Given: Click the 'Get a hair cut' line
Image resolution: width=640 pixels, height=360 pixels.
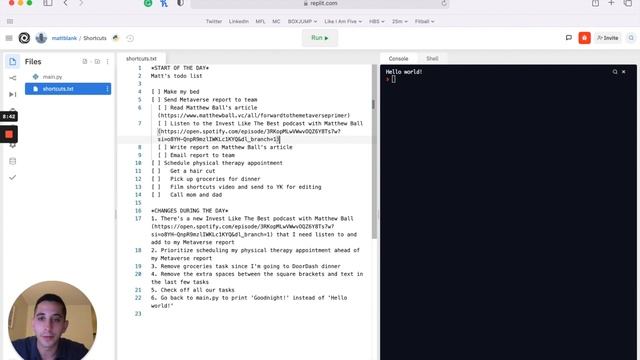Looking at the screenshot, I should point(183,171).
